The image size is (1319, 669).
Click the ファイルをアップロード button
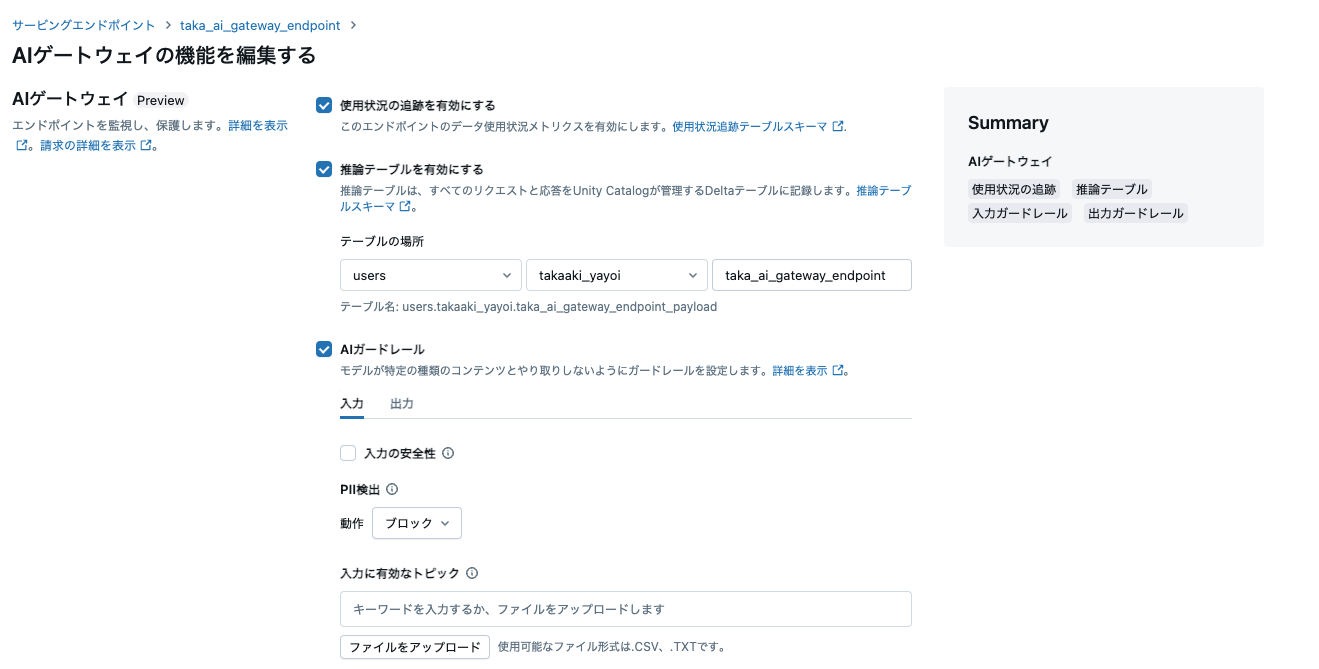point(414,646)
